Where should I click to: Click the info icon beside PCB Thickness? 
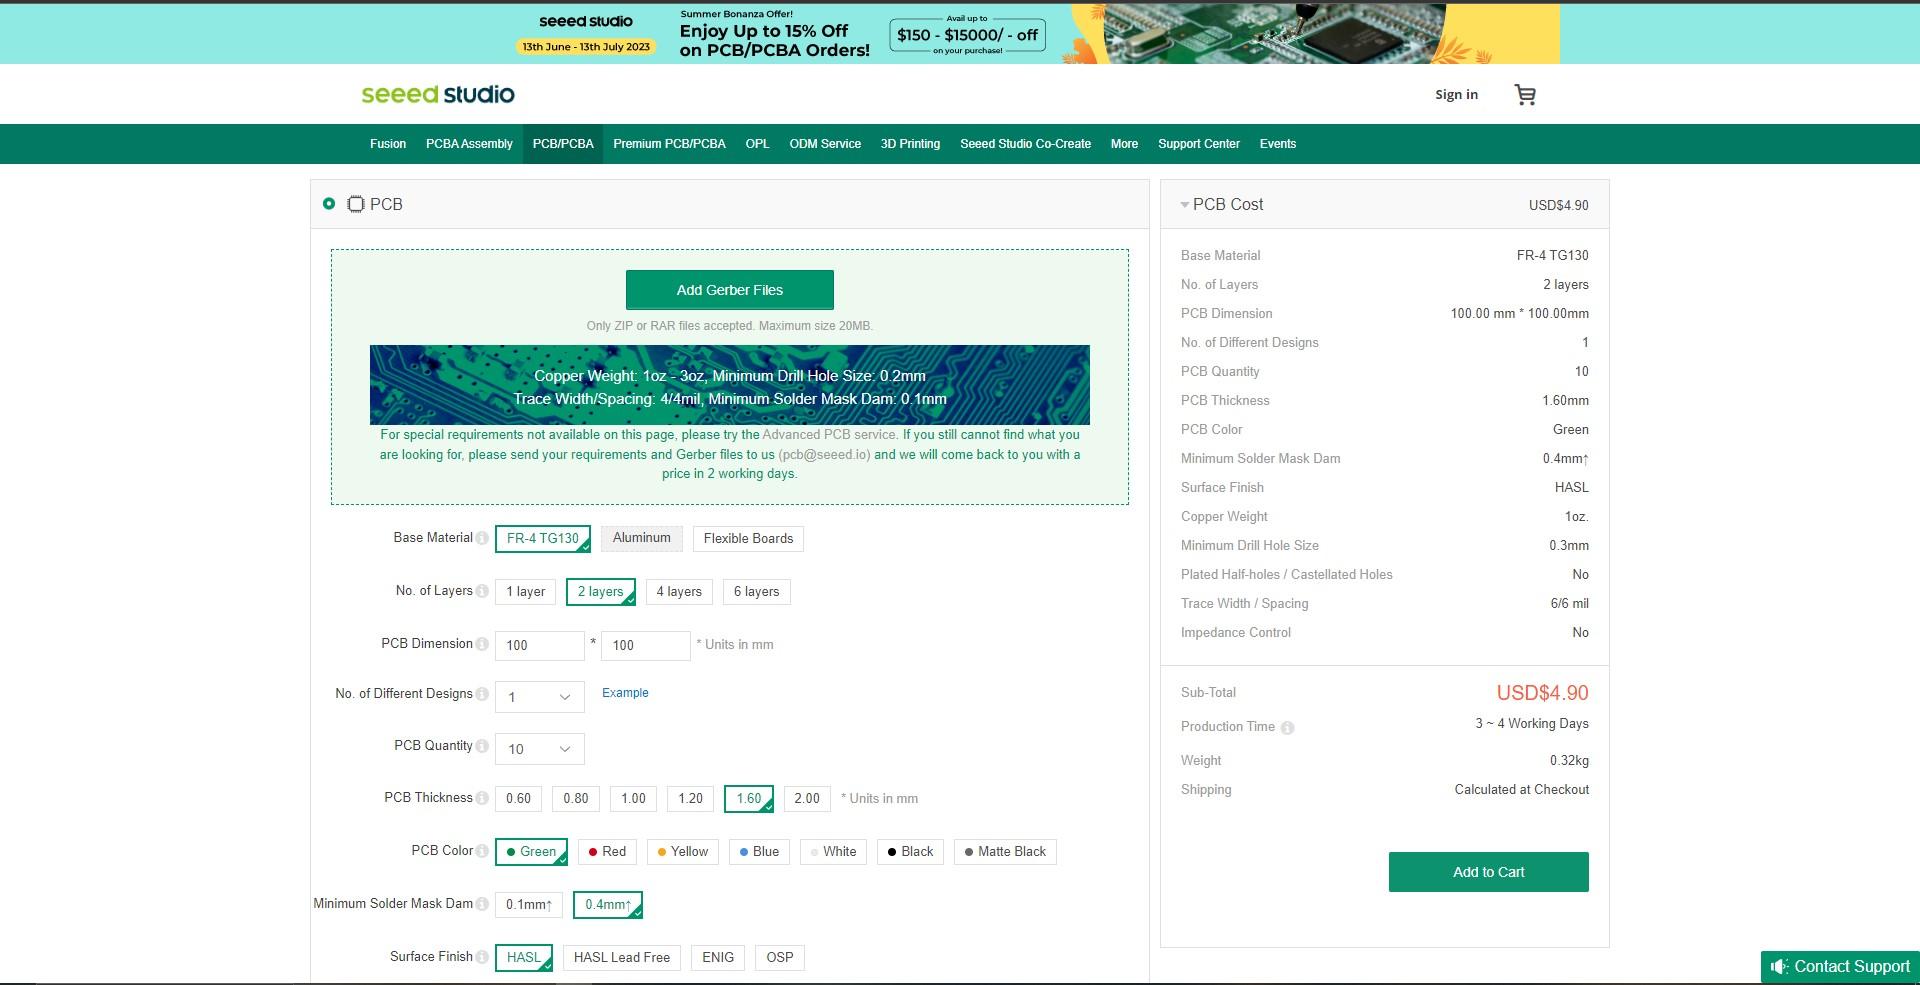(482, 798)
